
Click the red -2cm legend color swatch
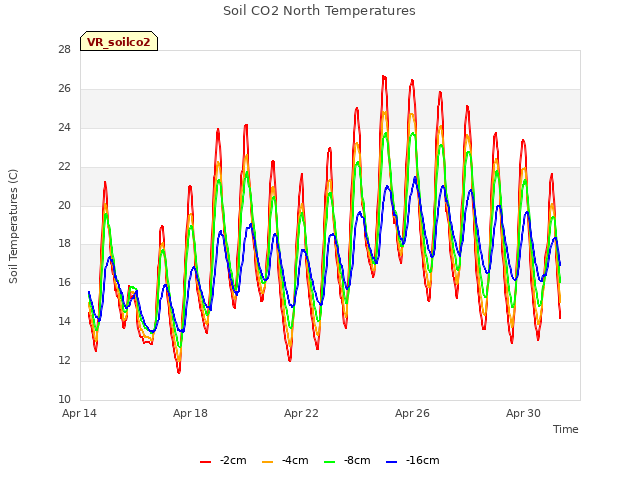pyautogui.click(x=205, y=462)
